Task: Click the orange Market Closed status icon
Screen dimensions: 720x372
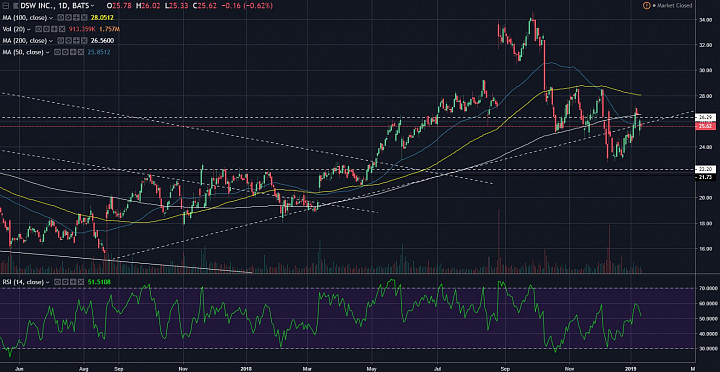Action: [x=647, y=6]
